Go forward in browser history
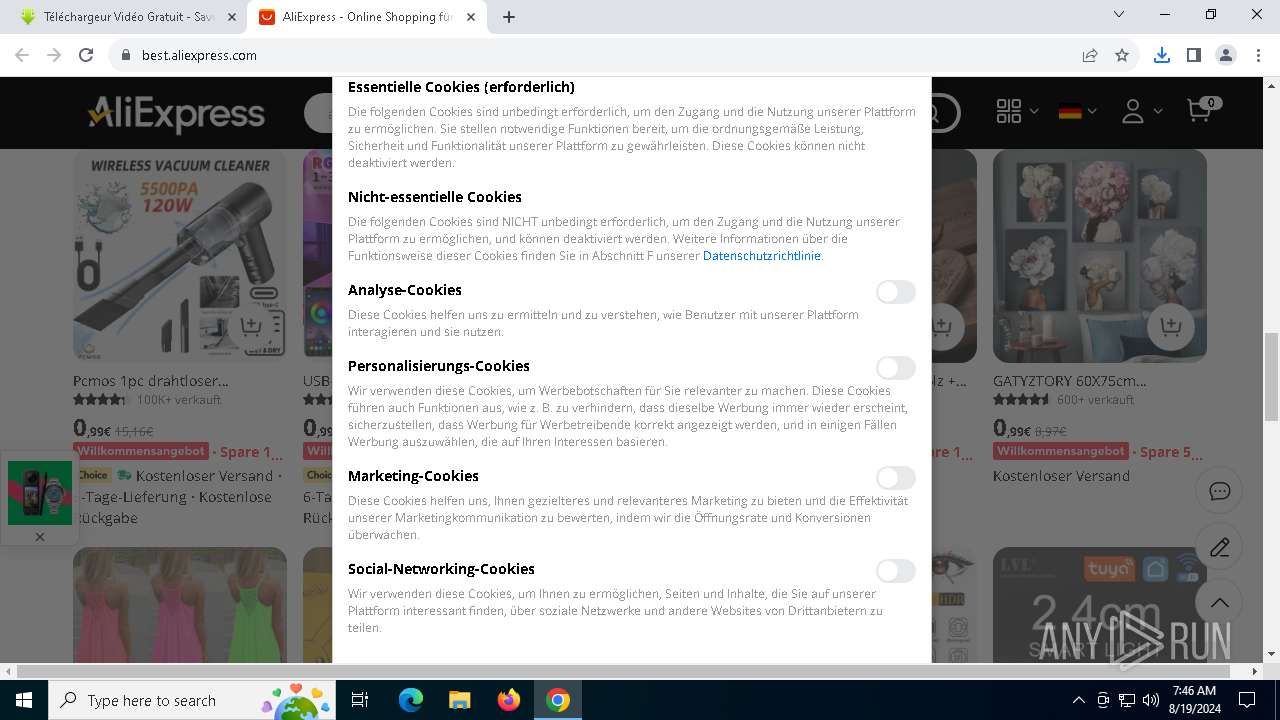The image size is (1280, 720). coord(54,55)
